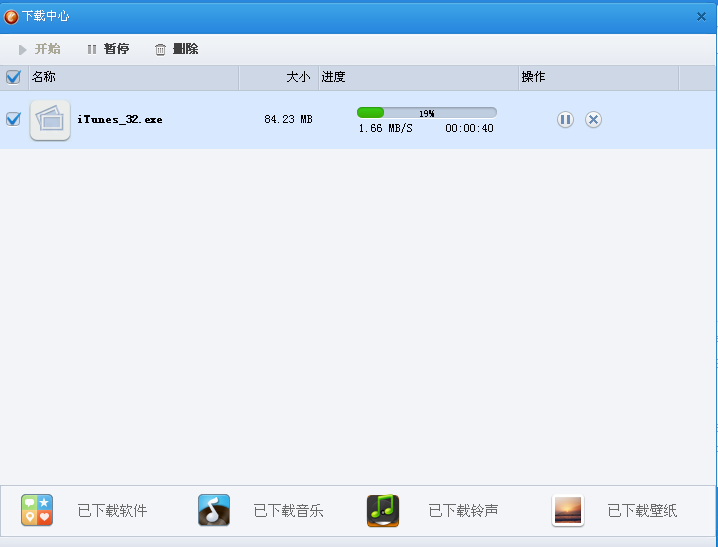Open the 已下载铃声 ringtone icon
718x547 pixels.
383,510
